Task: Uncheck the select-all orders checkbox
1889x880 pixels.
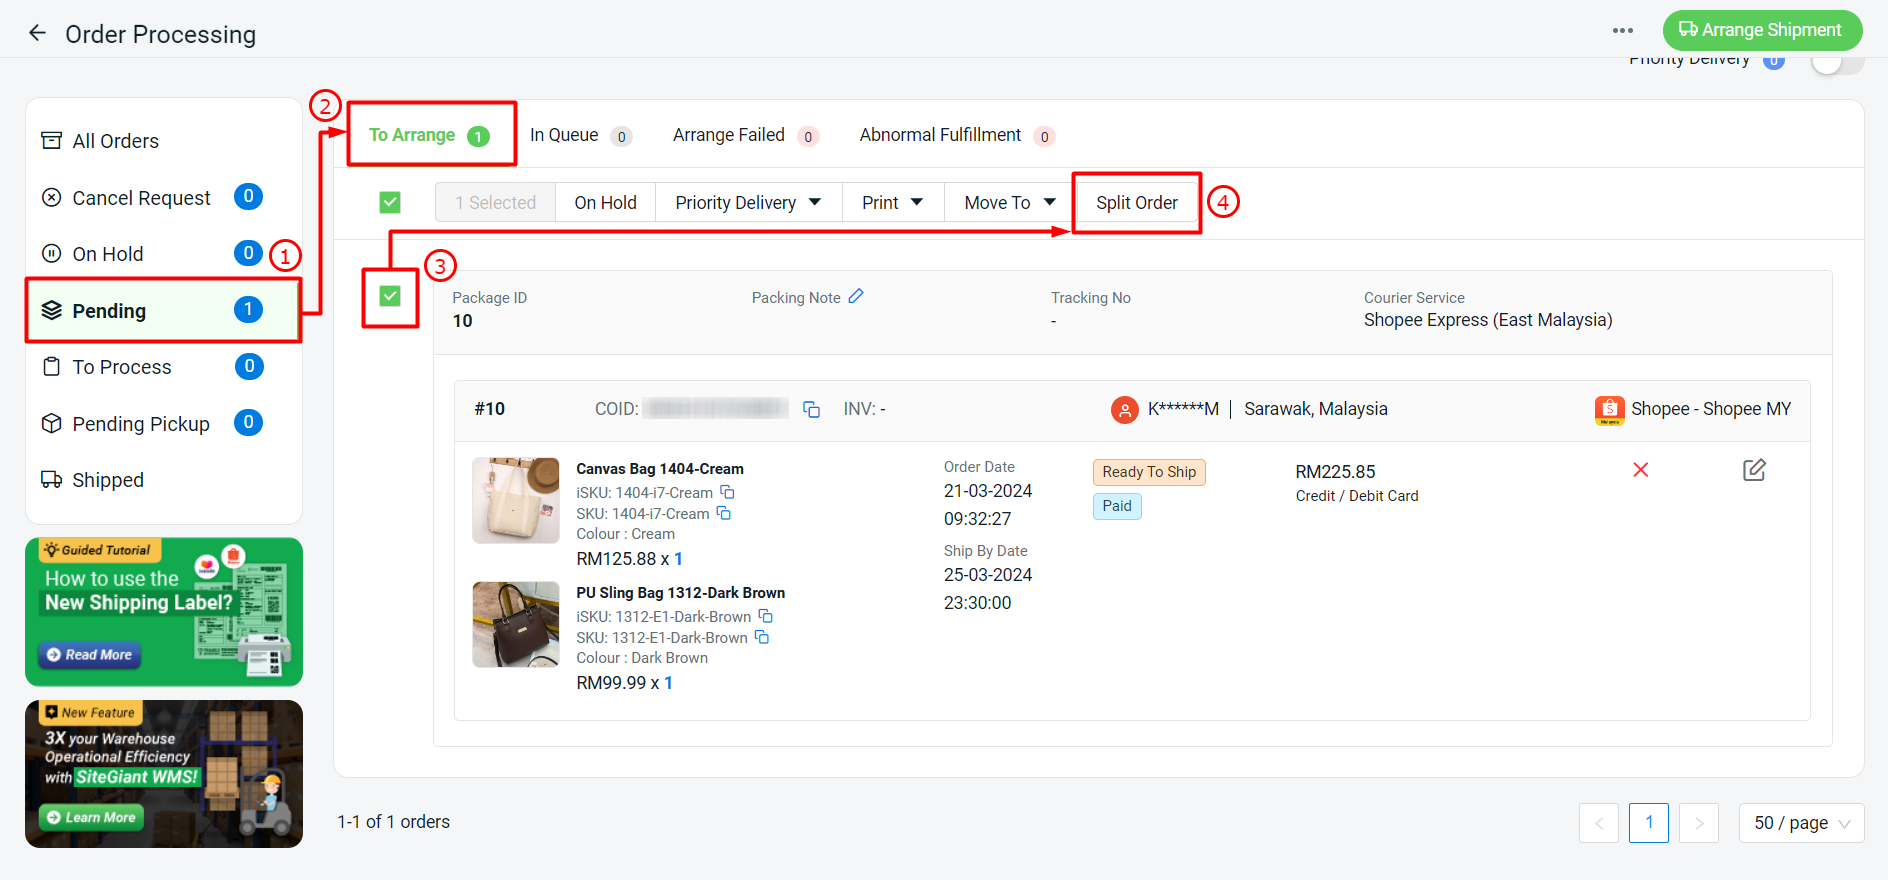Action: pos(390,203)
